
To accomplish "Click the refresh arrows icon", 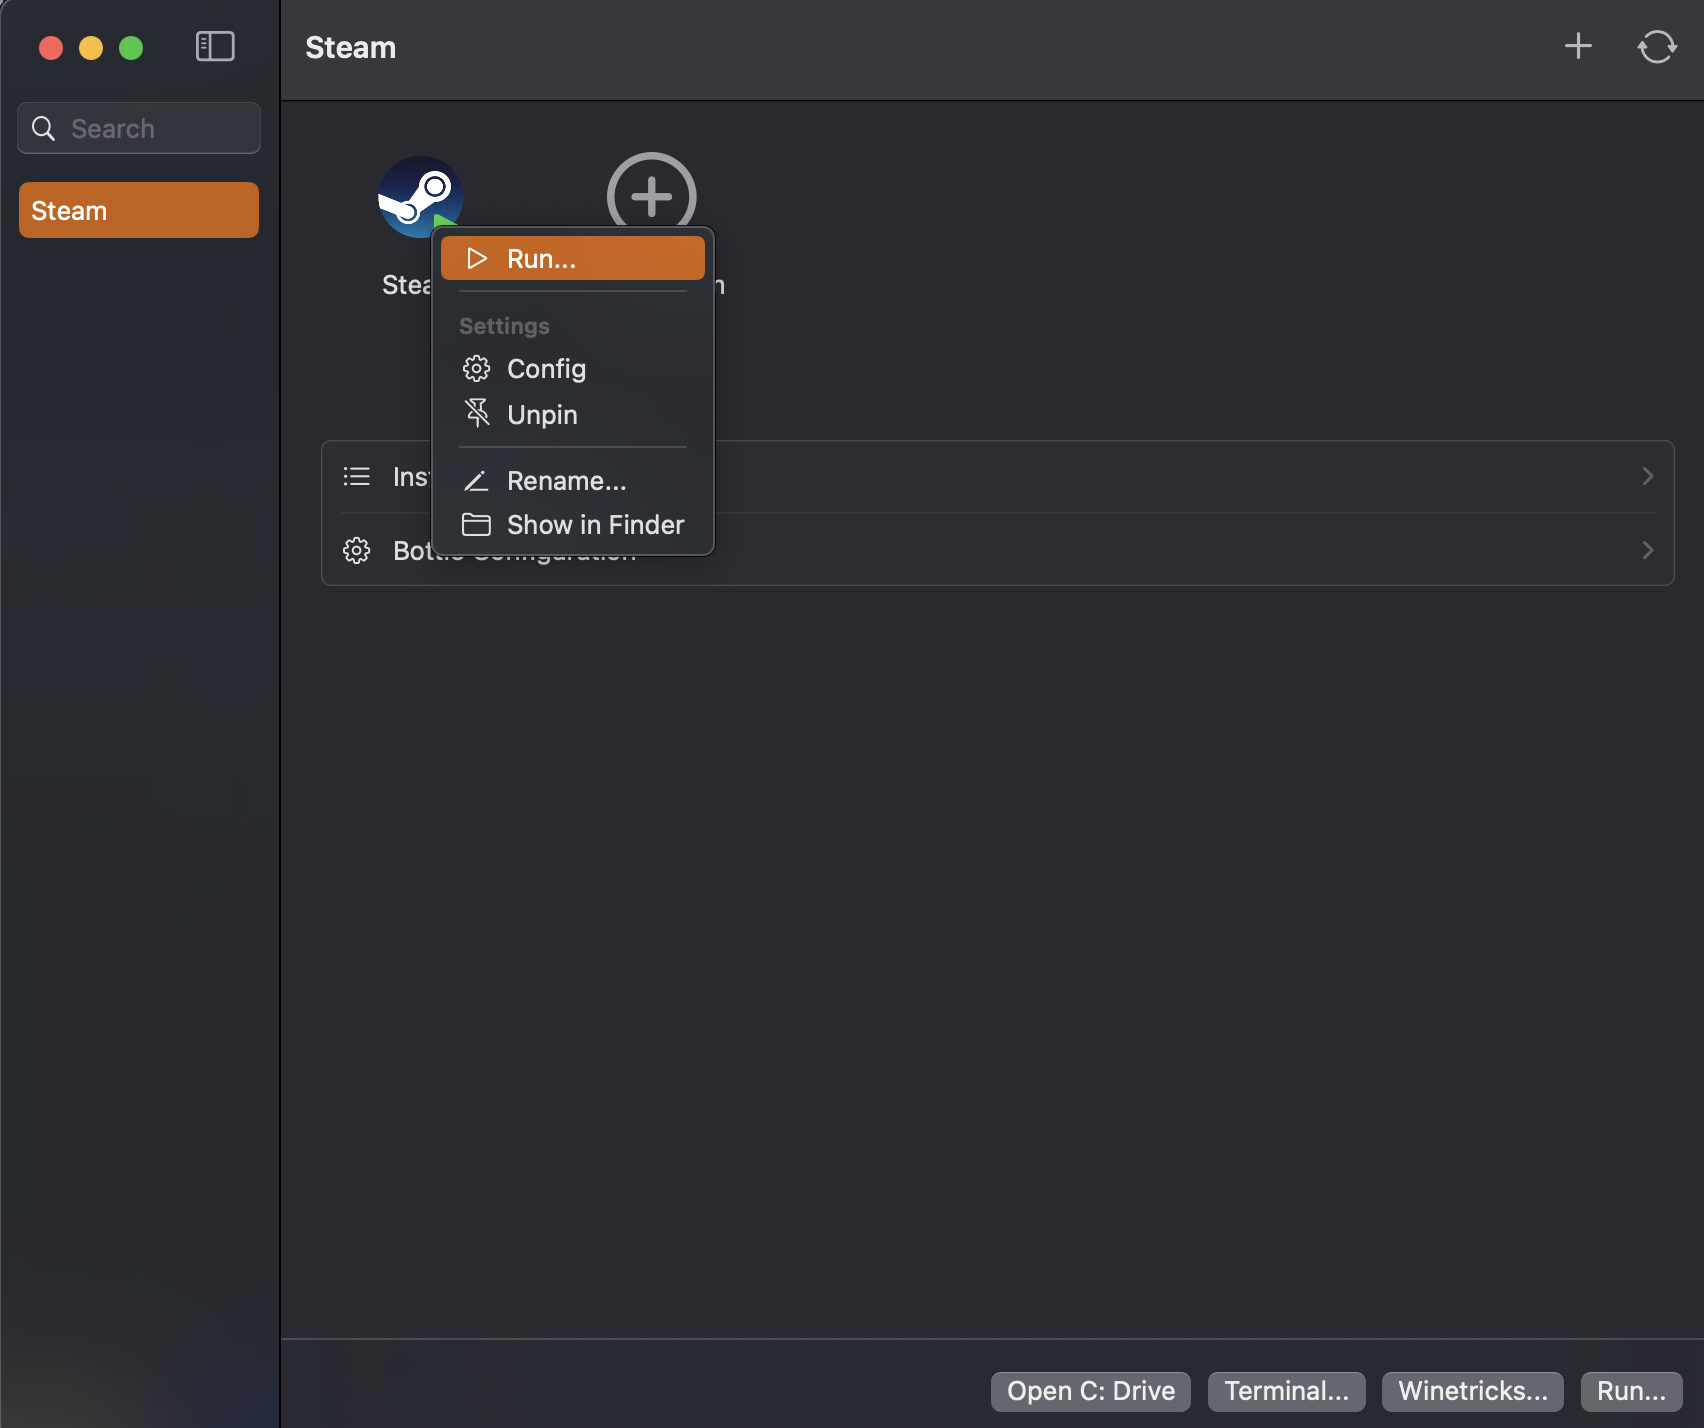I will [1656, 46].
